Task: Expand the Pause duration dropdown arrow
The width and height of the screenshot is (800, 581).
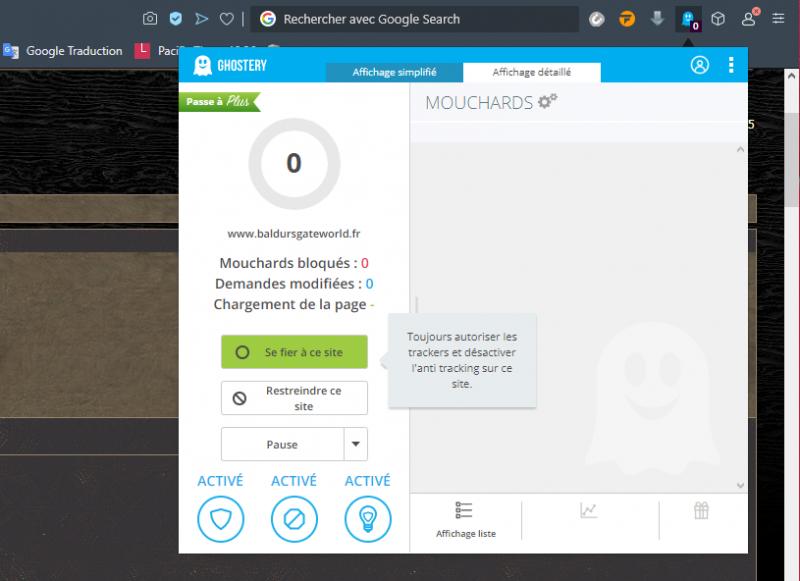Action: [x=356, y=444]
